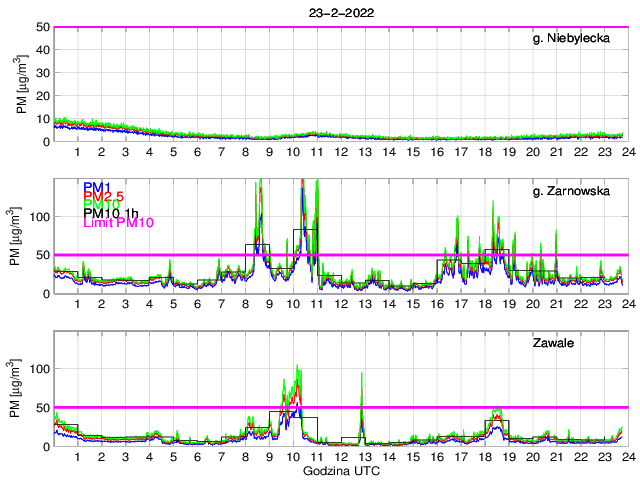
Task: Click hour 1 on the Zarnowska x-axis
Action: point(78,304)
